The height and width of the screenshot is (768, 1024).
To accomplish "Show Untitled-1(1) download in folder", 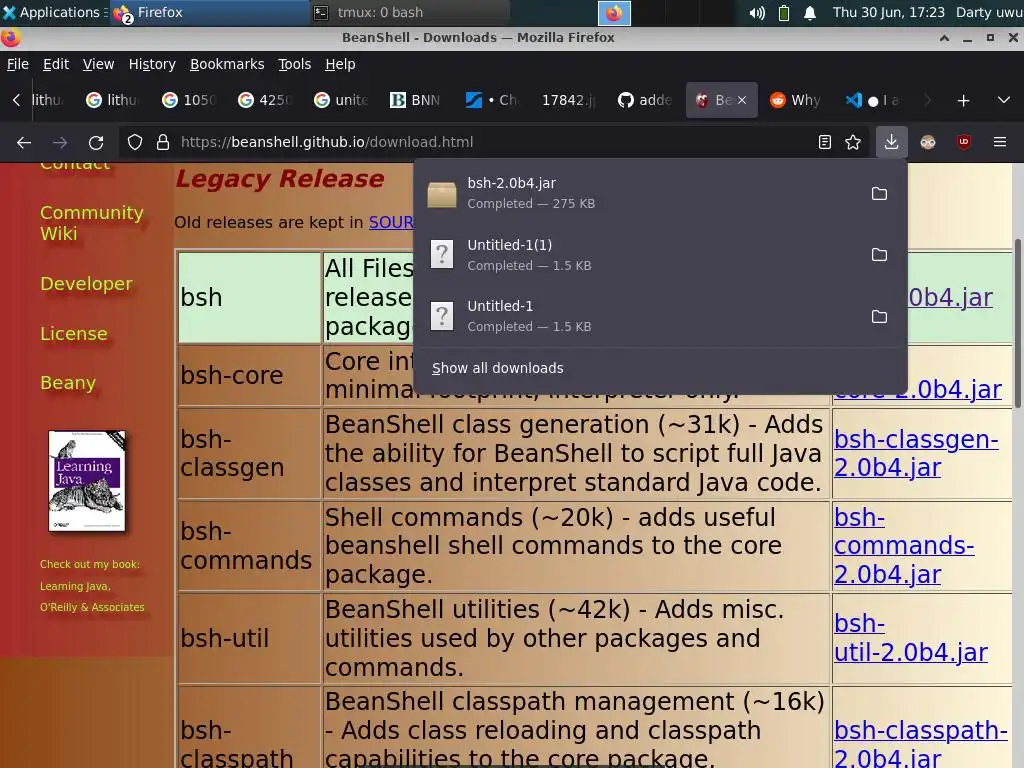I will (x=879, y=255).
